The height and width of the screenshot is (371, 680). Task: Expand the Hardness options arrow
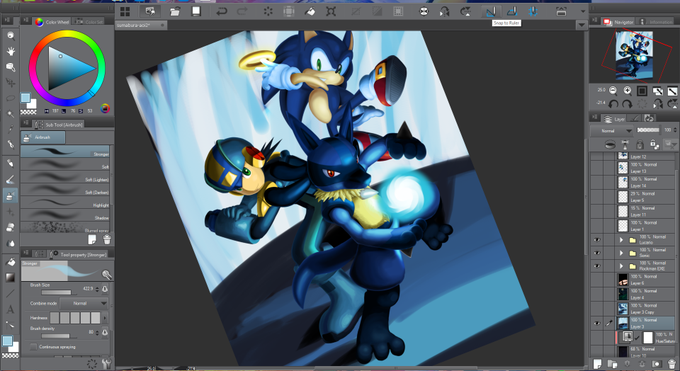click(105, 318)
